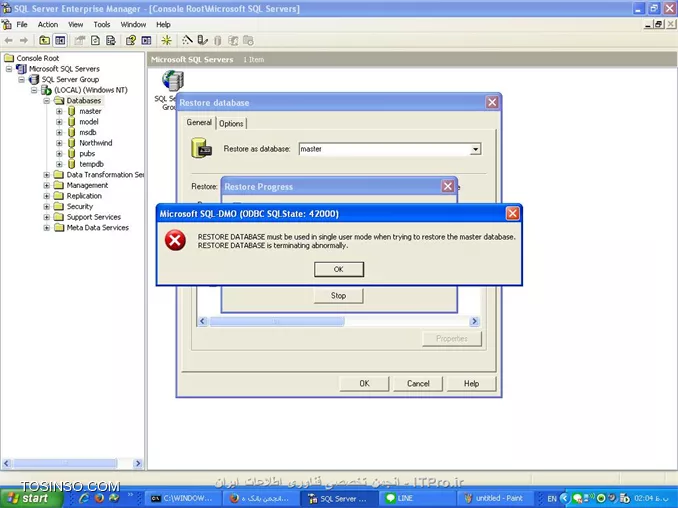678x508 pixels.
Task: Collapse the Databases folder node
Action: pos(47,101)
